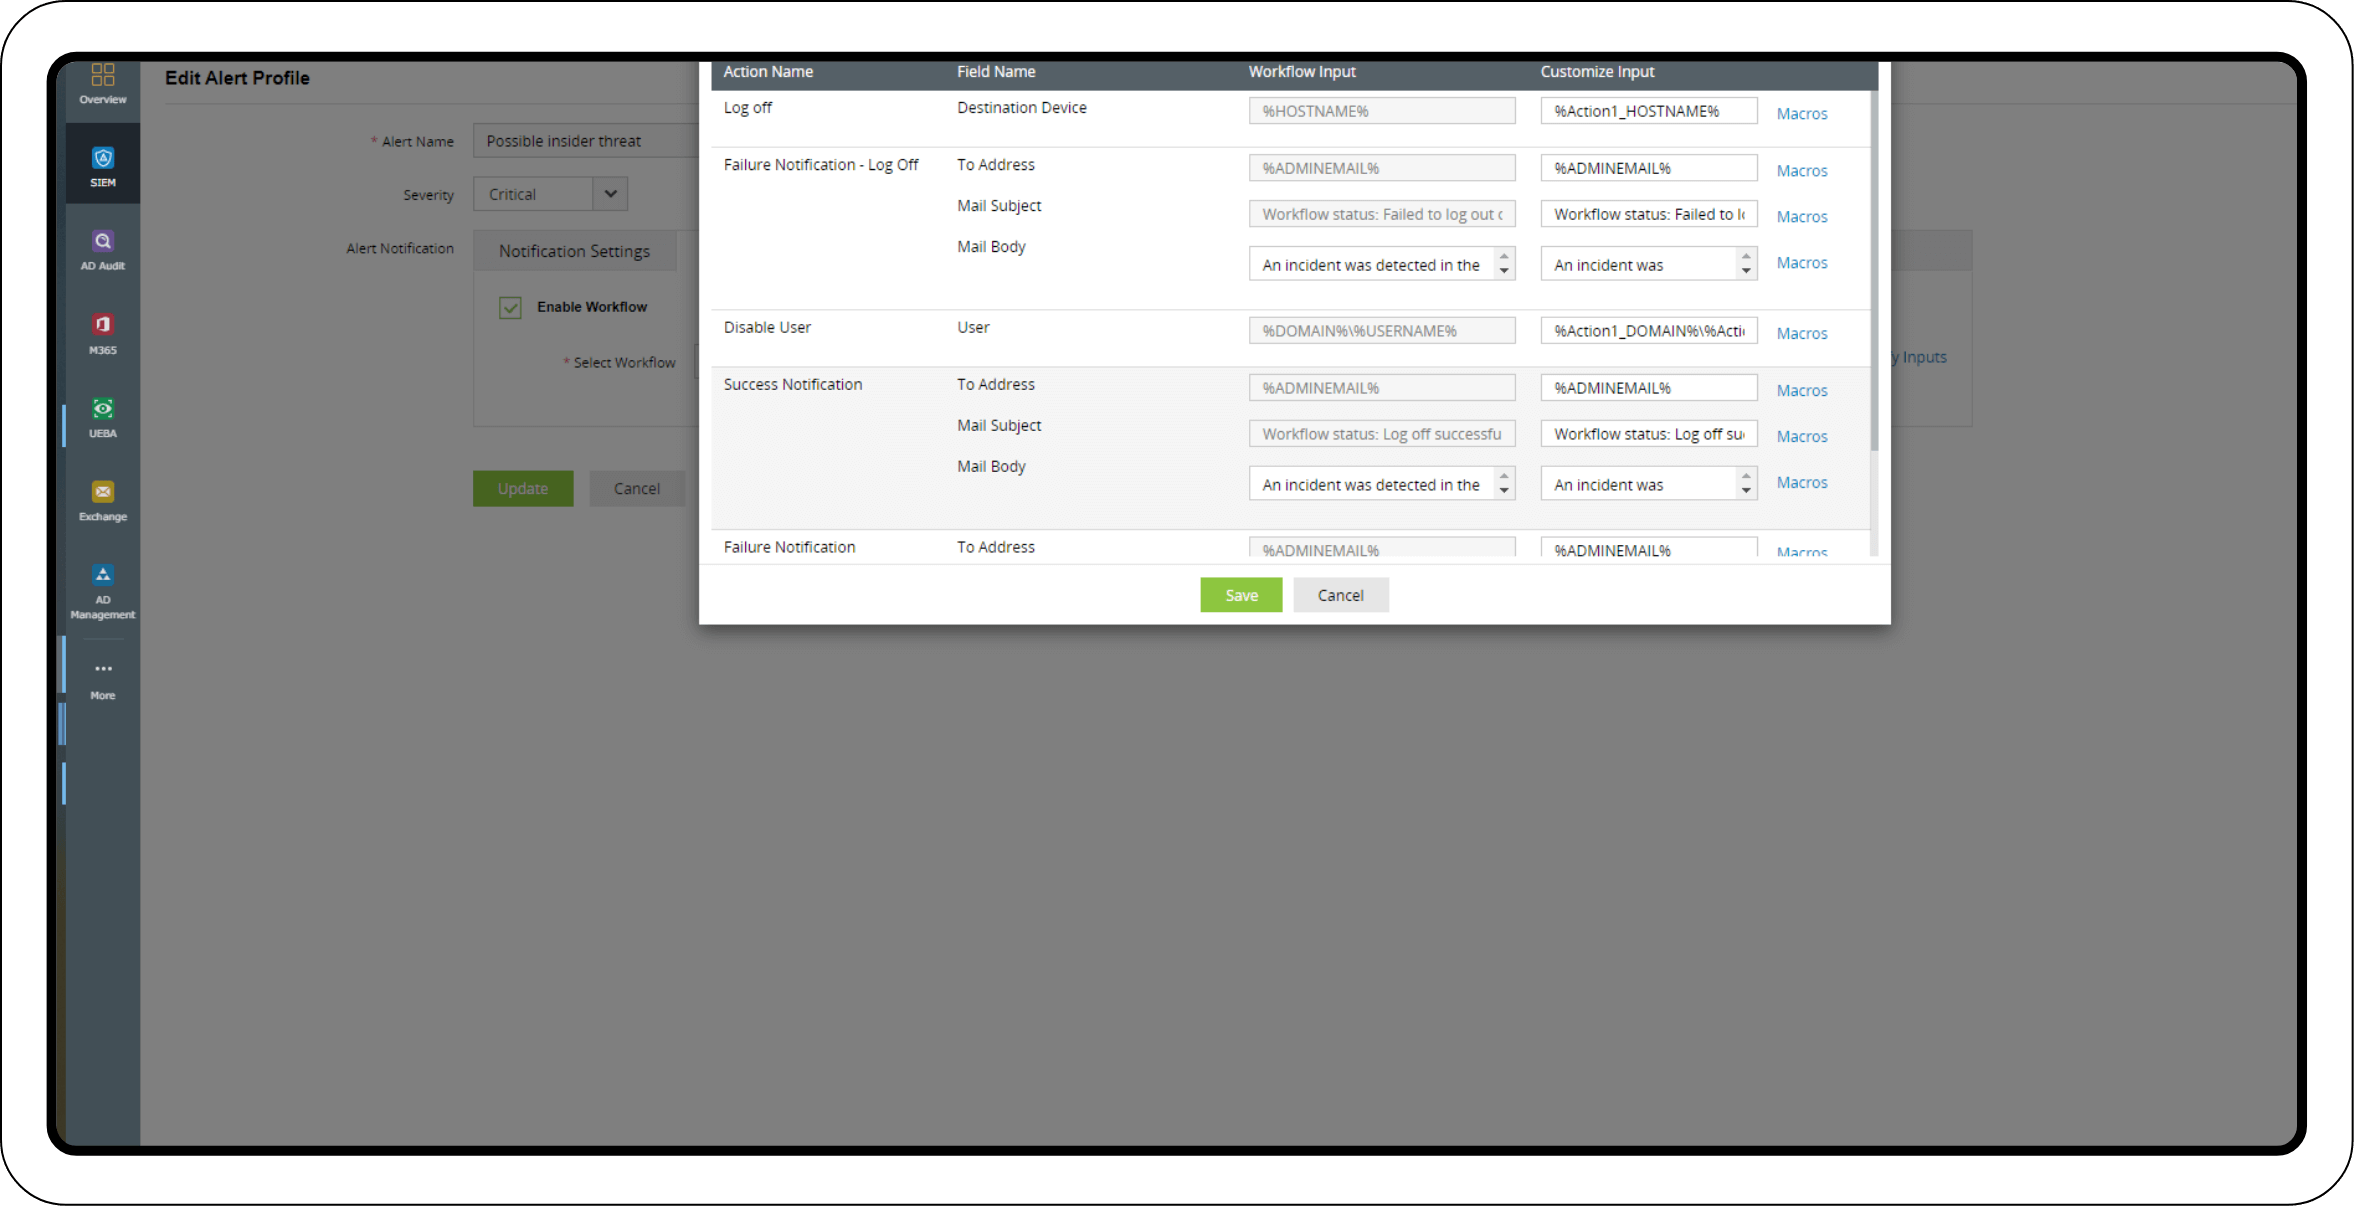Click Cancel in the workflow dialog
The height and width of the screenshot is (1206, 2354).
pos(1340,595)
